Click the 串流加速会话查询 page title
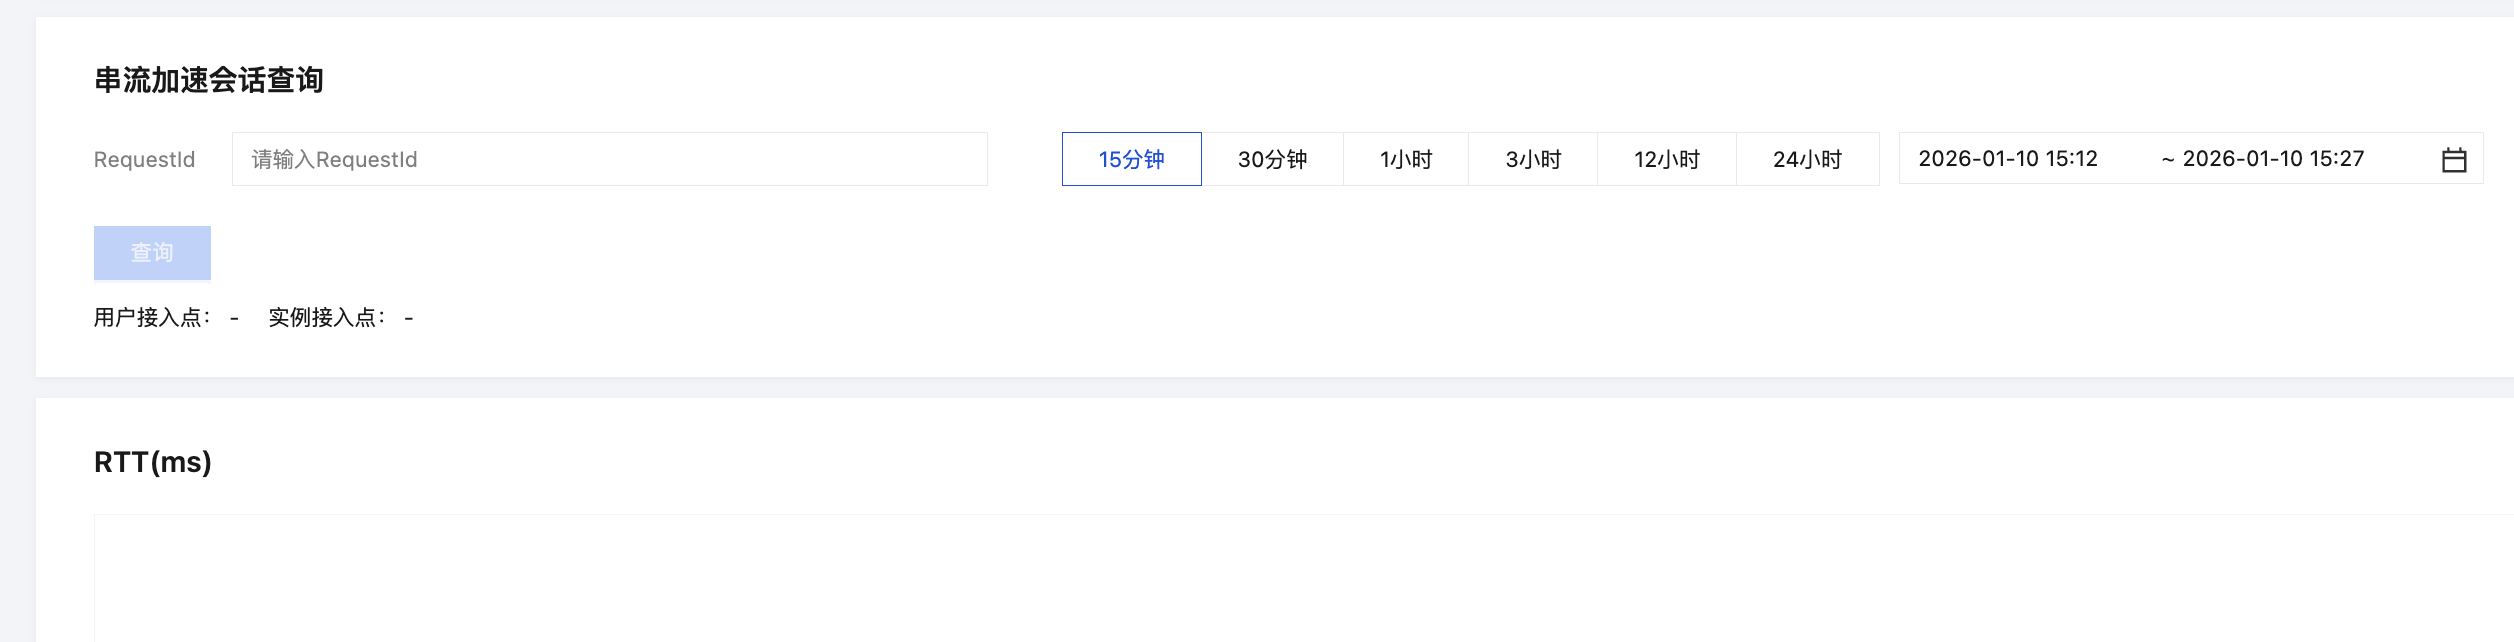Screen dimensions: 2514x642 pos(208,80)
